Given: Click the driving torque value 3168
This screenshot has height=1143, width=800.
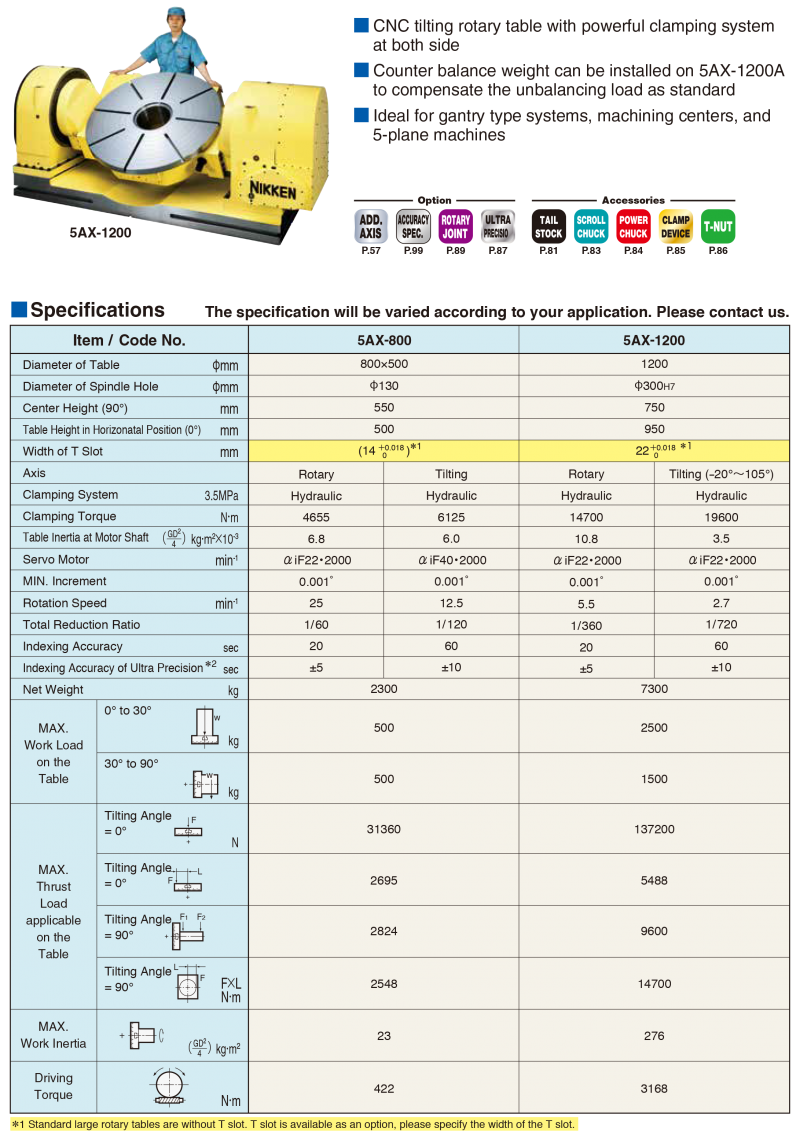Looking at the screenshot, I should click(654, 1088).
